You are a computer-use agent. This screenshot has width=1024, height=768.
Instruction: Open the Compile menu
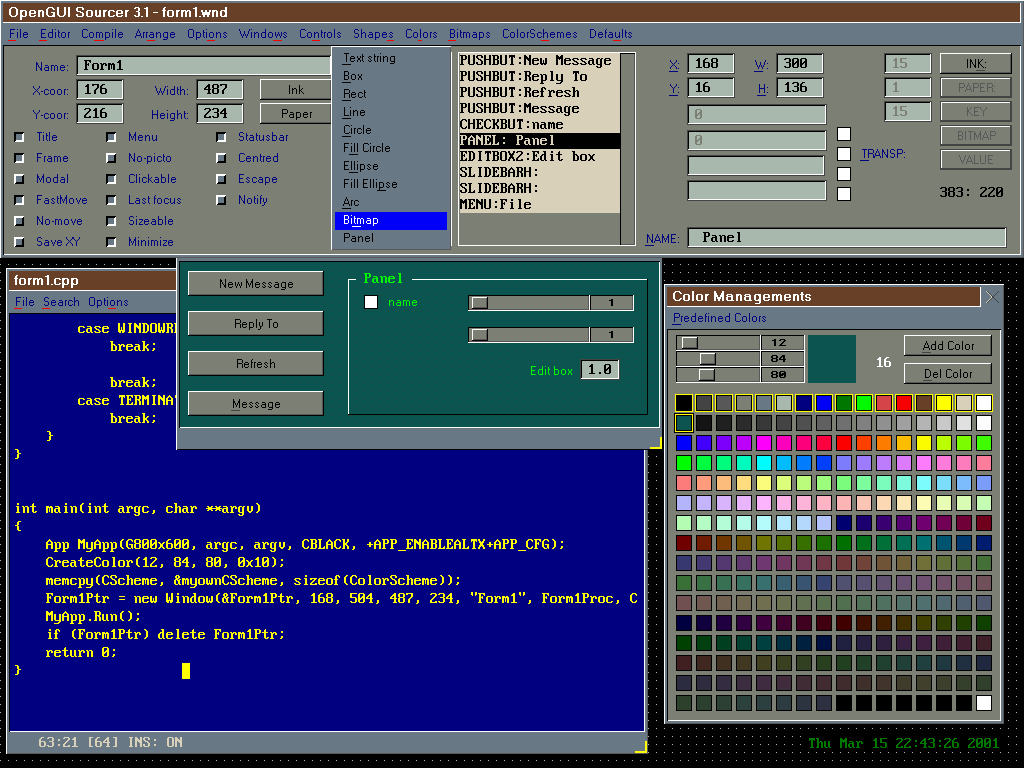pos(102,34)
